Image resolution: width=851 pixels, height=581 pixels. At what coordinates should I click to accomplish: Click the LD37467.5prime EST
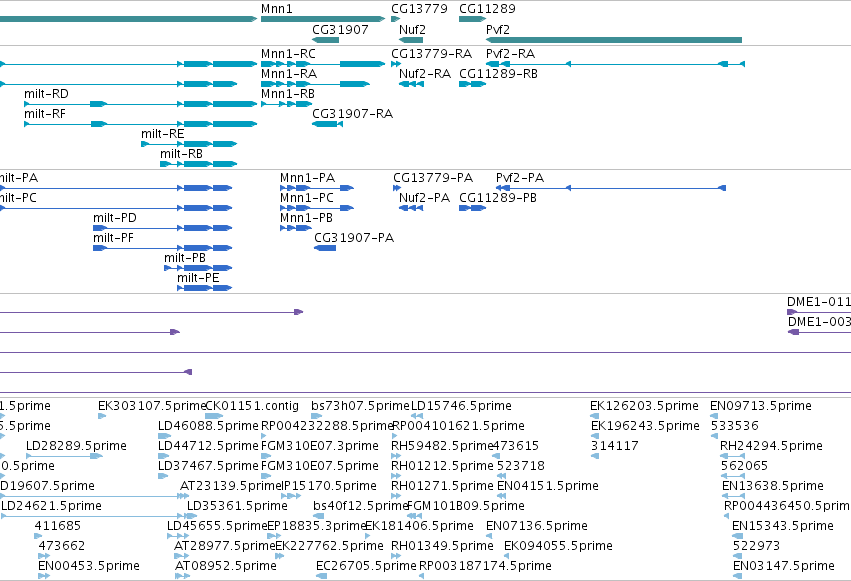[x=163, y=476]
